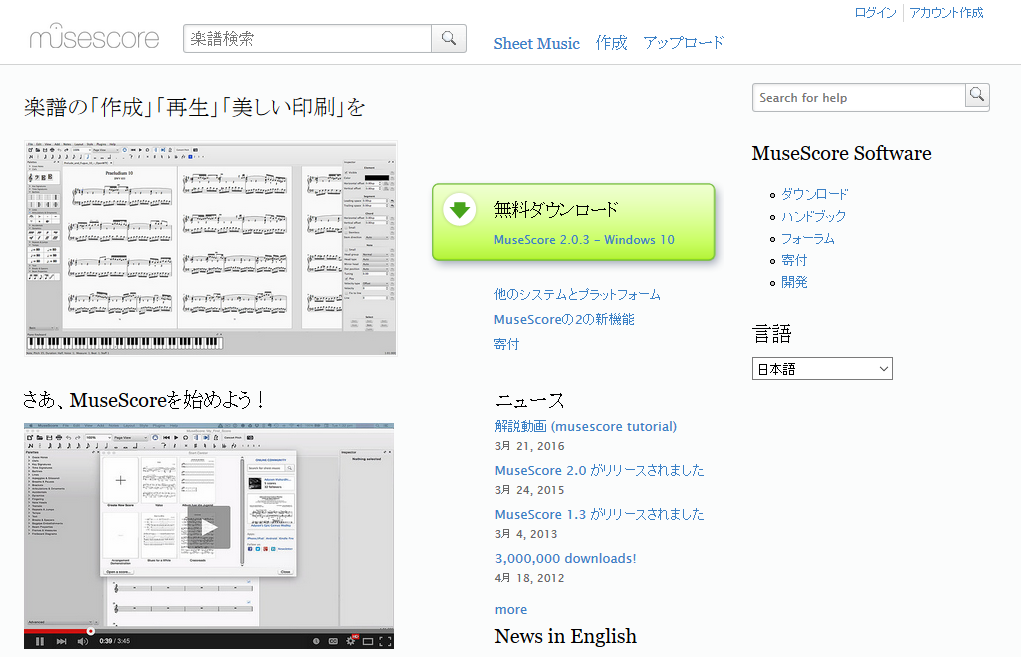Click the help search magnifier icon
The height and width of the screenshot is (657, 1021).
tap(977, 96)
